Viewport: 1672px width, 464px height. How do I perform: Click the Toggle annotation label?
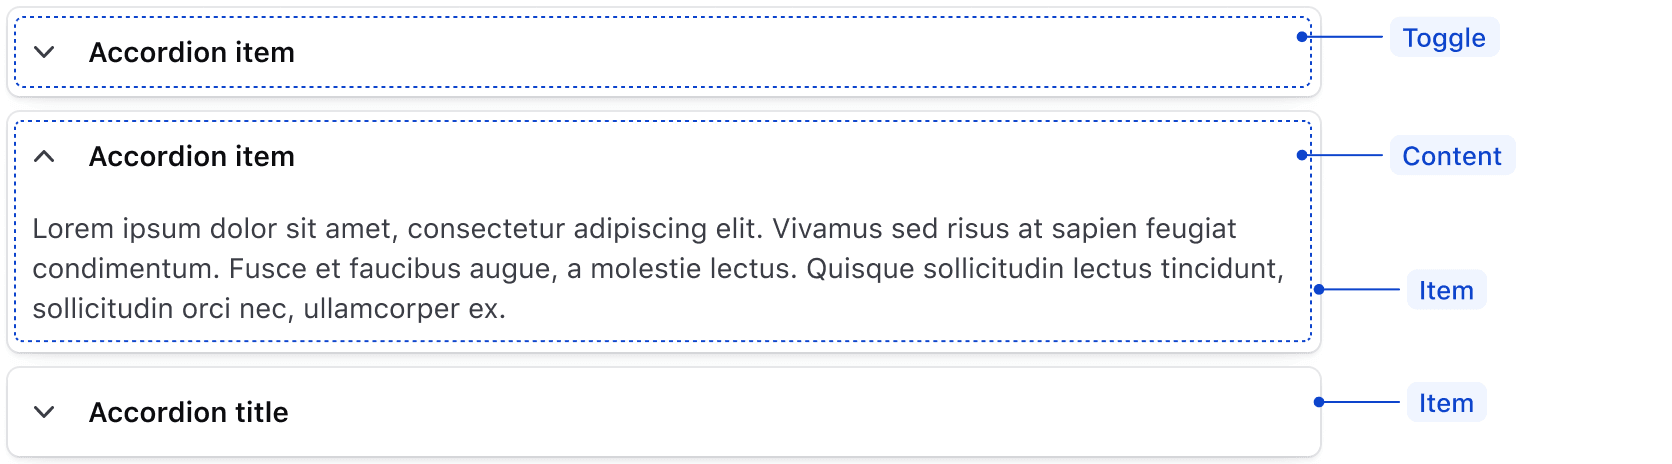(x=1443, y=38)
